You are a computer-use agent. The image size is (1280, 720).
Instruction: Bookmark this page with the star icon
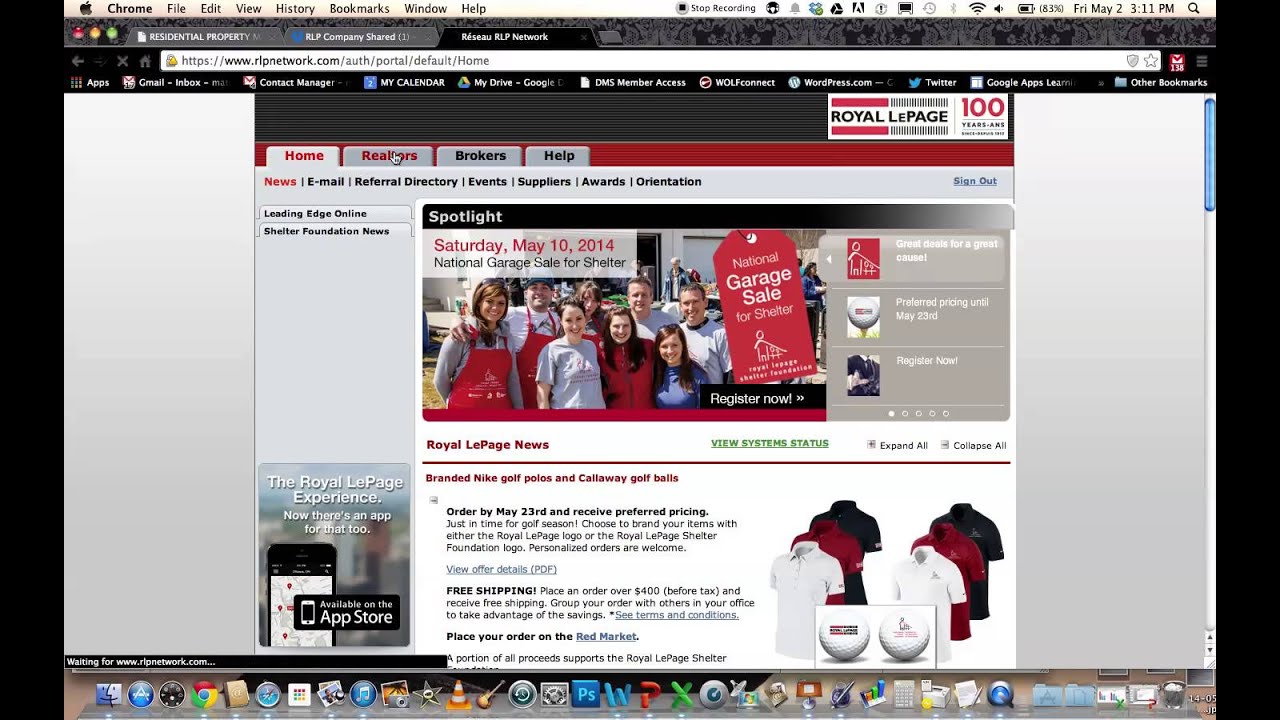[x=1151, y=61]
